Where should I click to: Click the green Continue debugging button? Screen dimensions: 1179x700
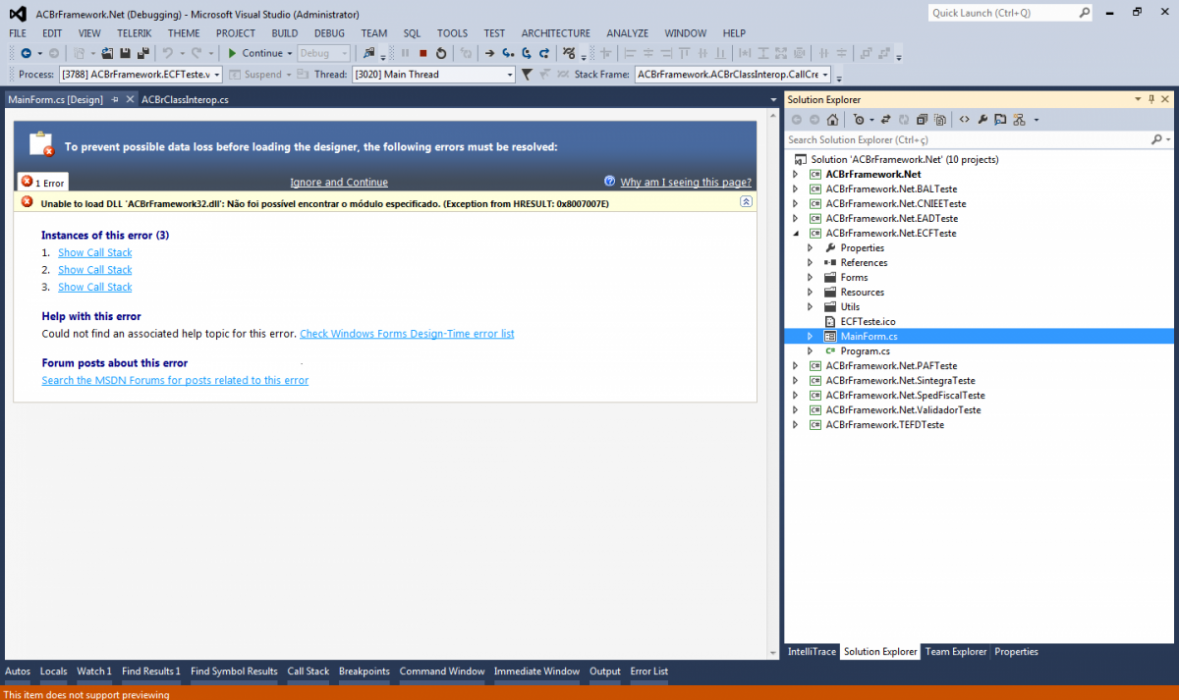(256, 53)
